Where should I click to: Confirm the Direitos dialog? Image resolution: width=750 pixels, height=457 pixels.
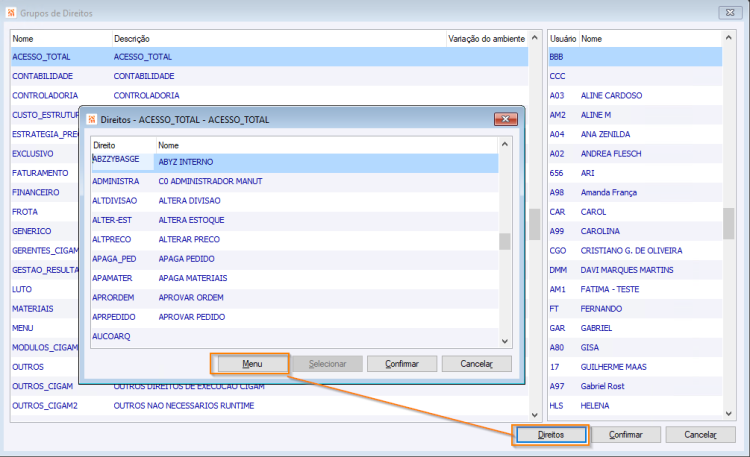coord(402,364)
